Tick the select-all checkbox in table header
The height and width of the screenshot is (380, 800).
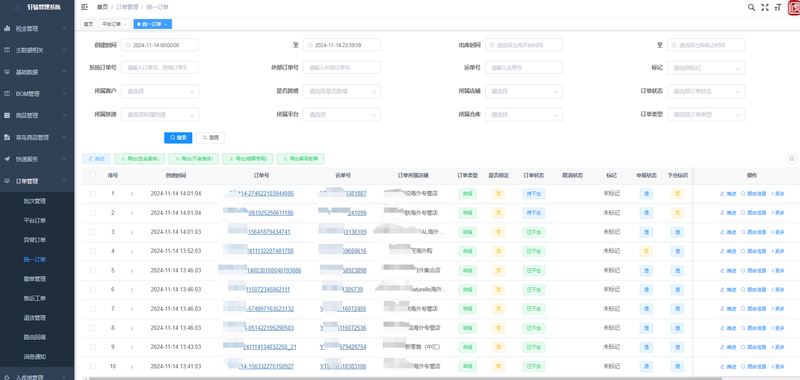tap(92, 175)
